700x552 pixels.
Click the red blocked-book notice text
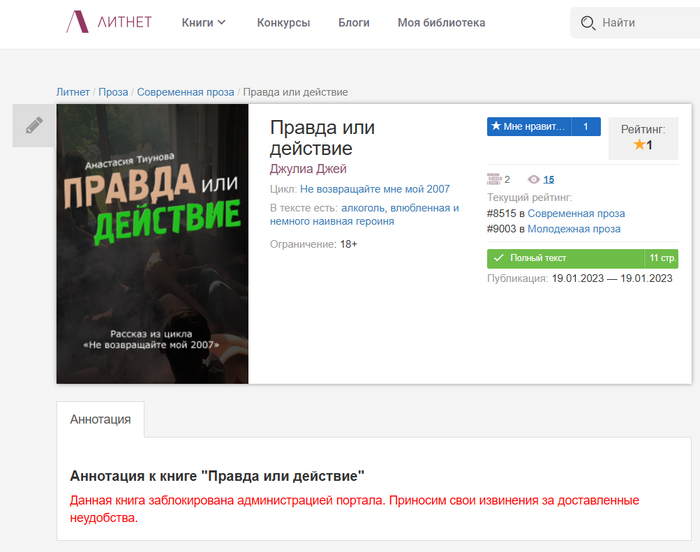coord(354,509)
